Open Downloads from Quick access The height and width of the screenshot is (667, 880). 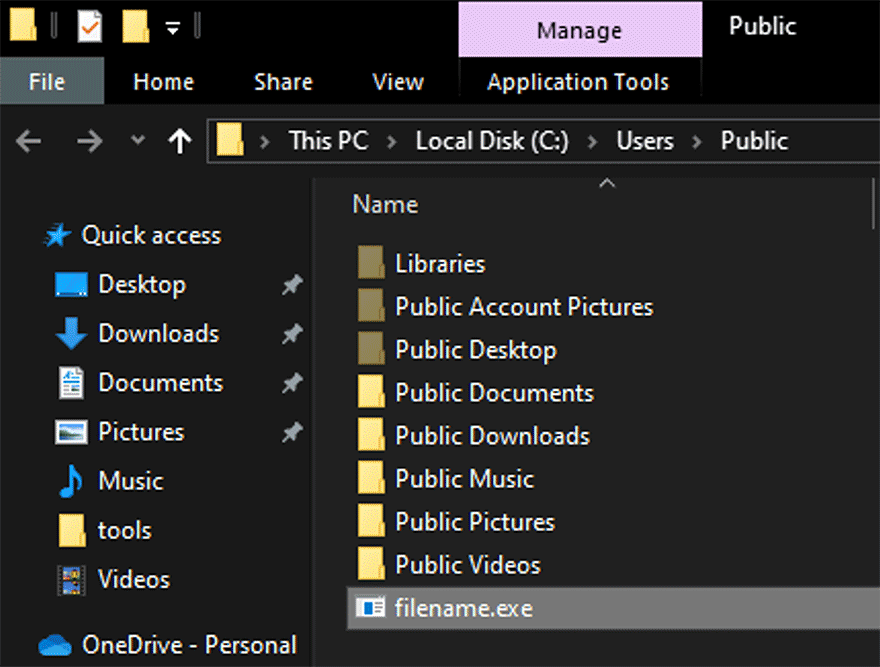(x=159, y=333)
